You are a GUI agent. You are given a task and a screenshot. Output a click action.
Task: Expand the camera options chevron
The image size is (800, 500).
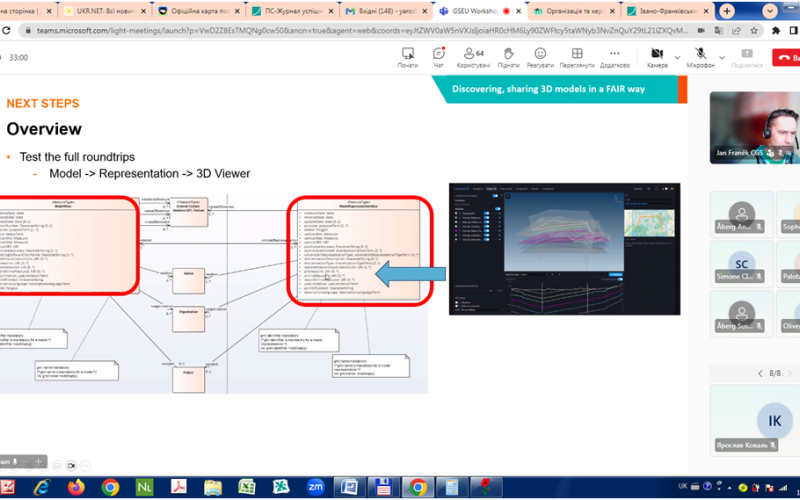pos(677,58)
